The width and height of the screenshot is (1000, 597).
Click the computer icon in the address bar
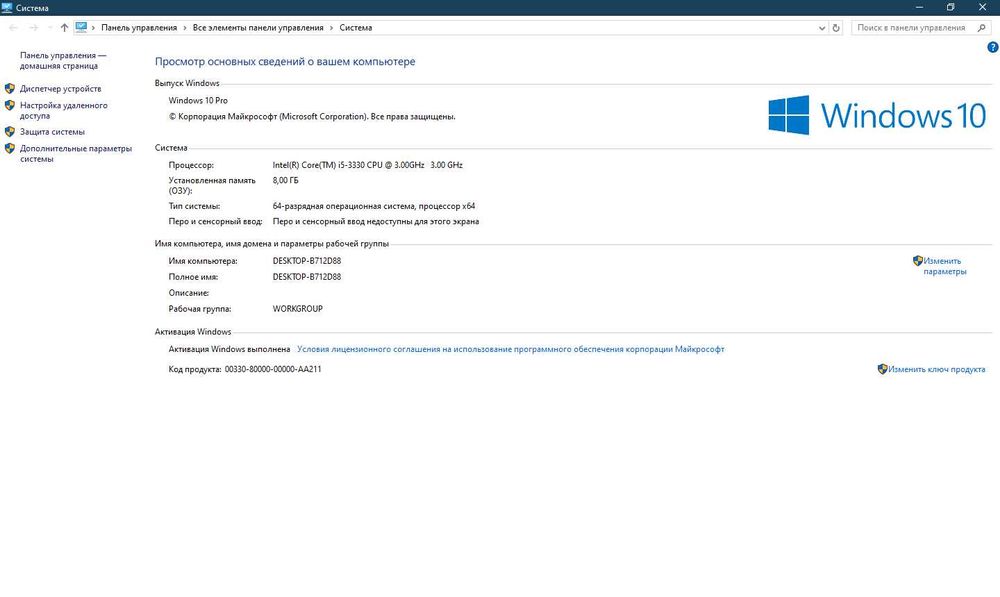pyautogui.click(x=81, y=27)
